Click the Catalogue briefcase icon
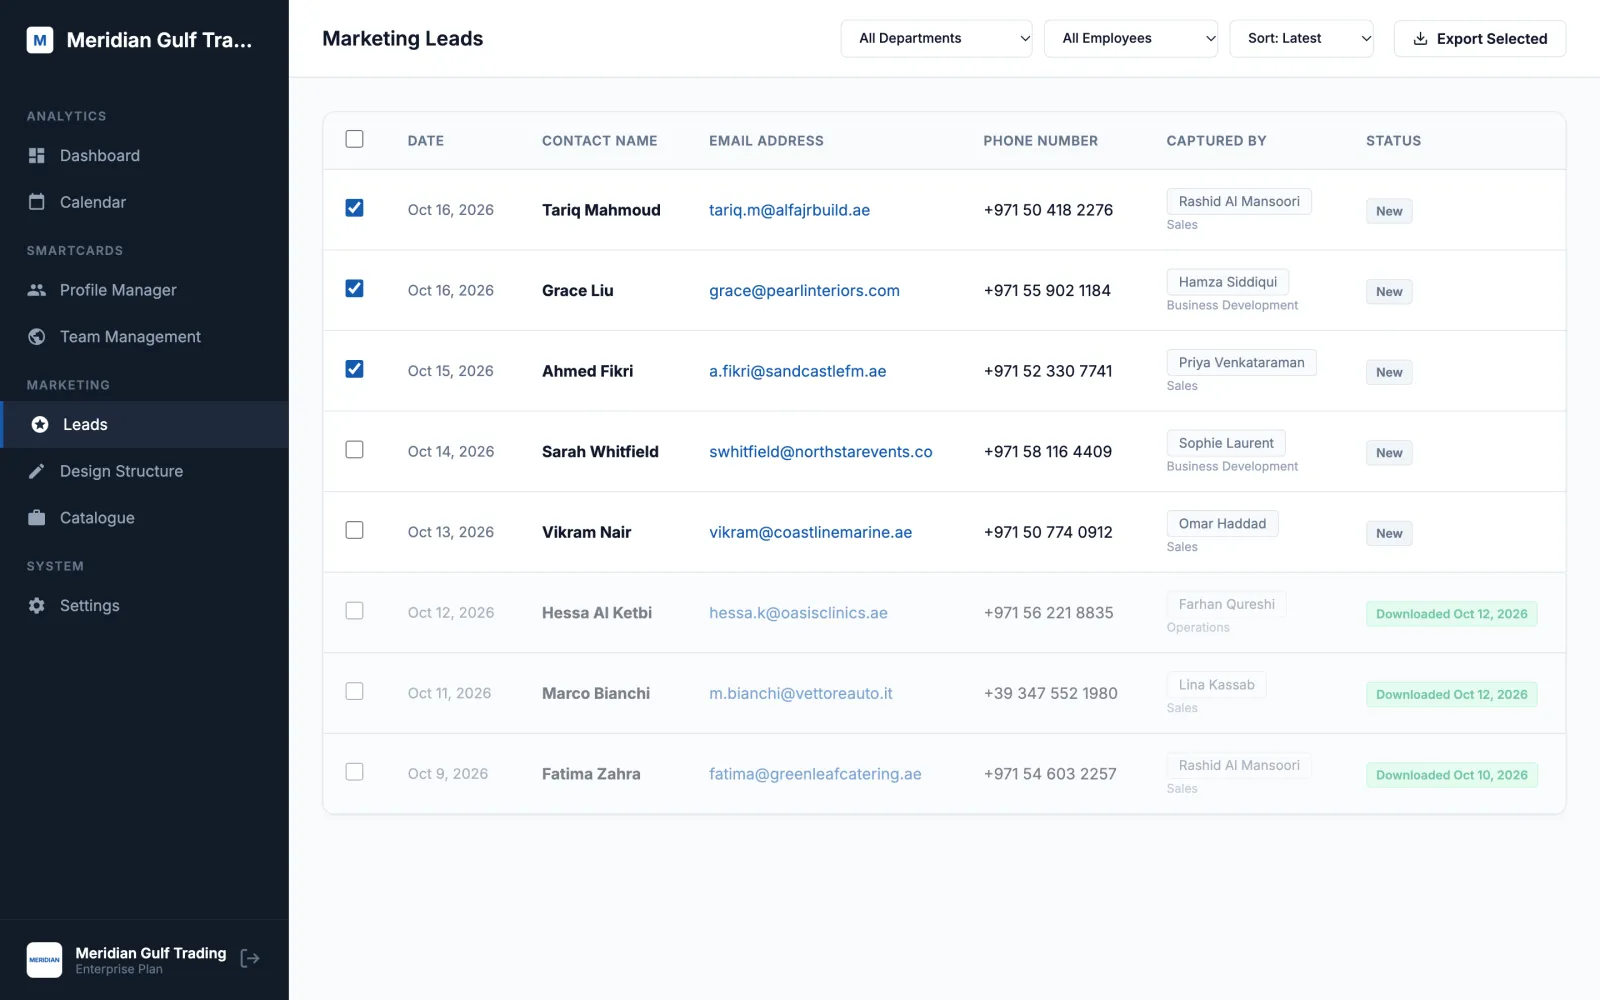 pos(37,518)
